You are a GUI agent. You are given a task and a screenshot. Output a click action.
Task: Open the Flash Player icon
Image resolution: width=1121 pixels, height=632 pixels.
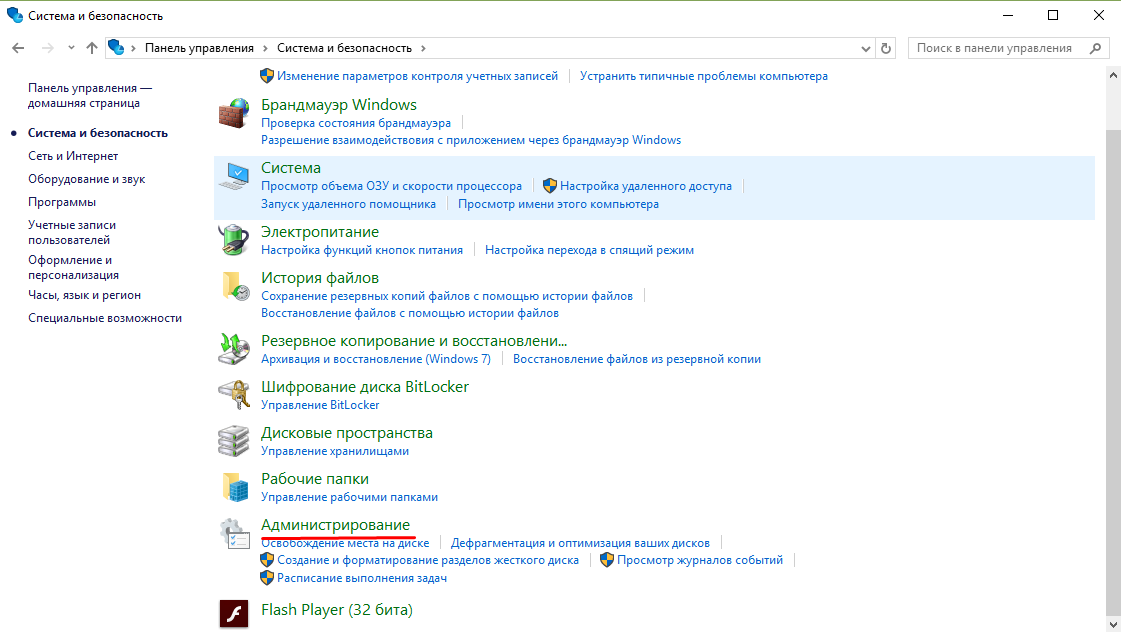(x=233, y=612)
